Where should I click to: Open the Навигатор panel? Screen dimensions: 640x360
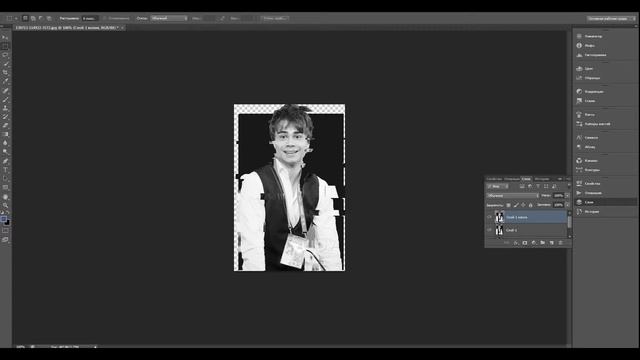pos(593,36)
